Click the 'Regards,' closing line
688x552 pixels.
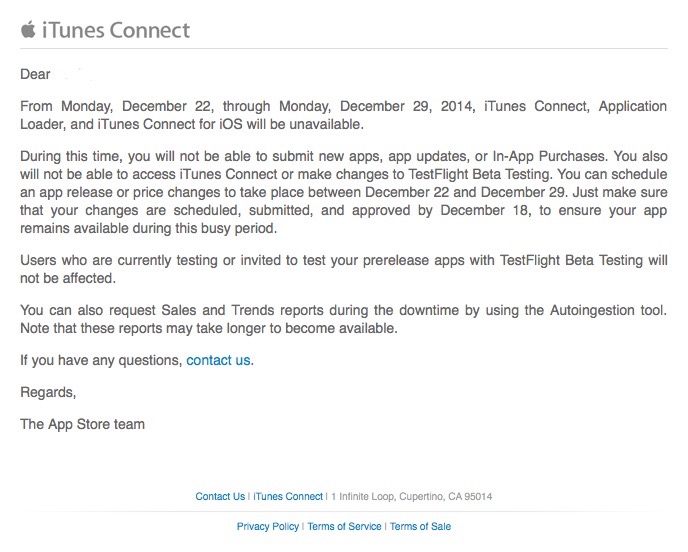pos(48,392)
